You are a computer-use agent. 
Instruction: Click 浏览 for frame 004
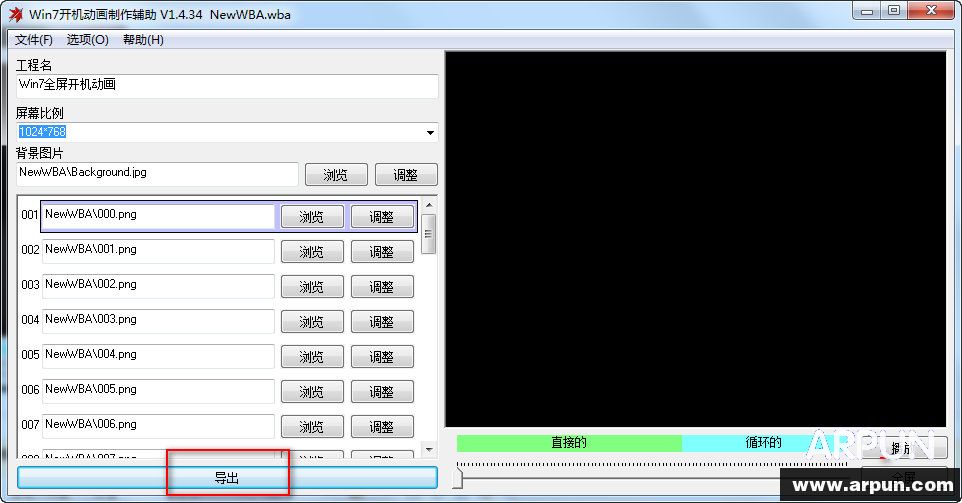[312, 321]
